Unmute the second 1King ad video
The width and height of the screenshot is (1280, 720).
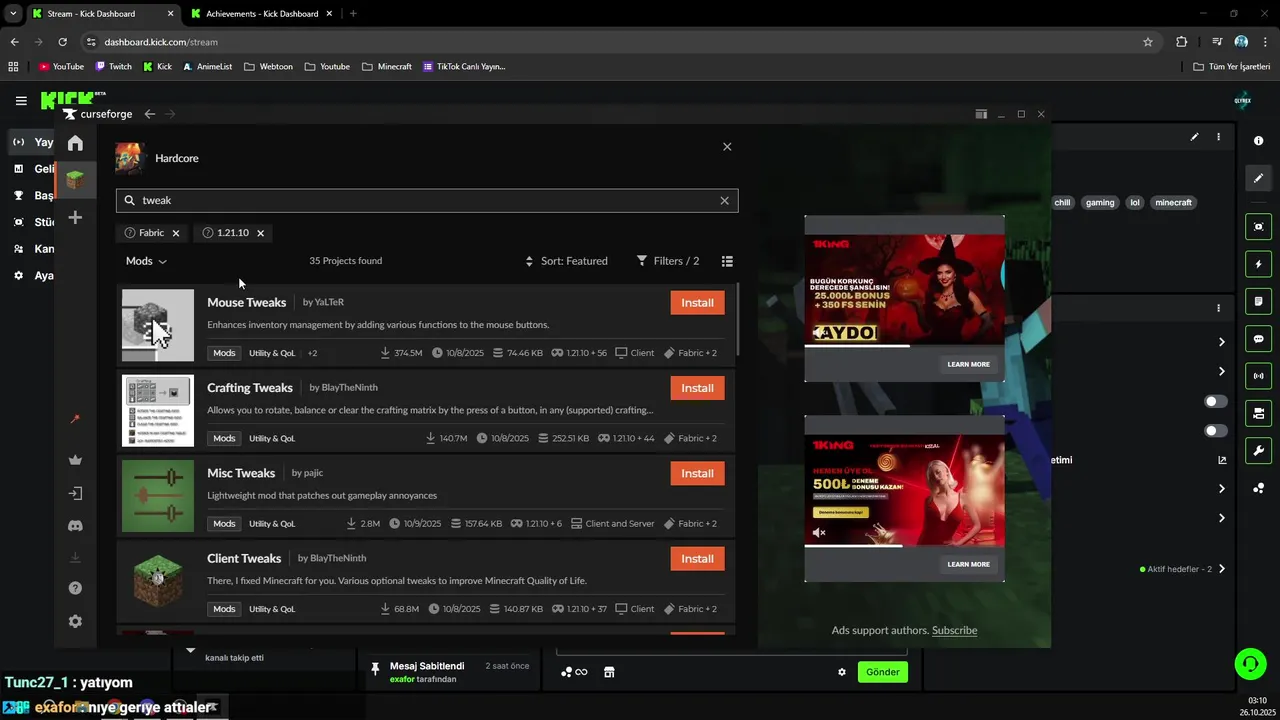819,533
